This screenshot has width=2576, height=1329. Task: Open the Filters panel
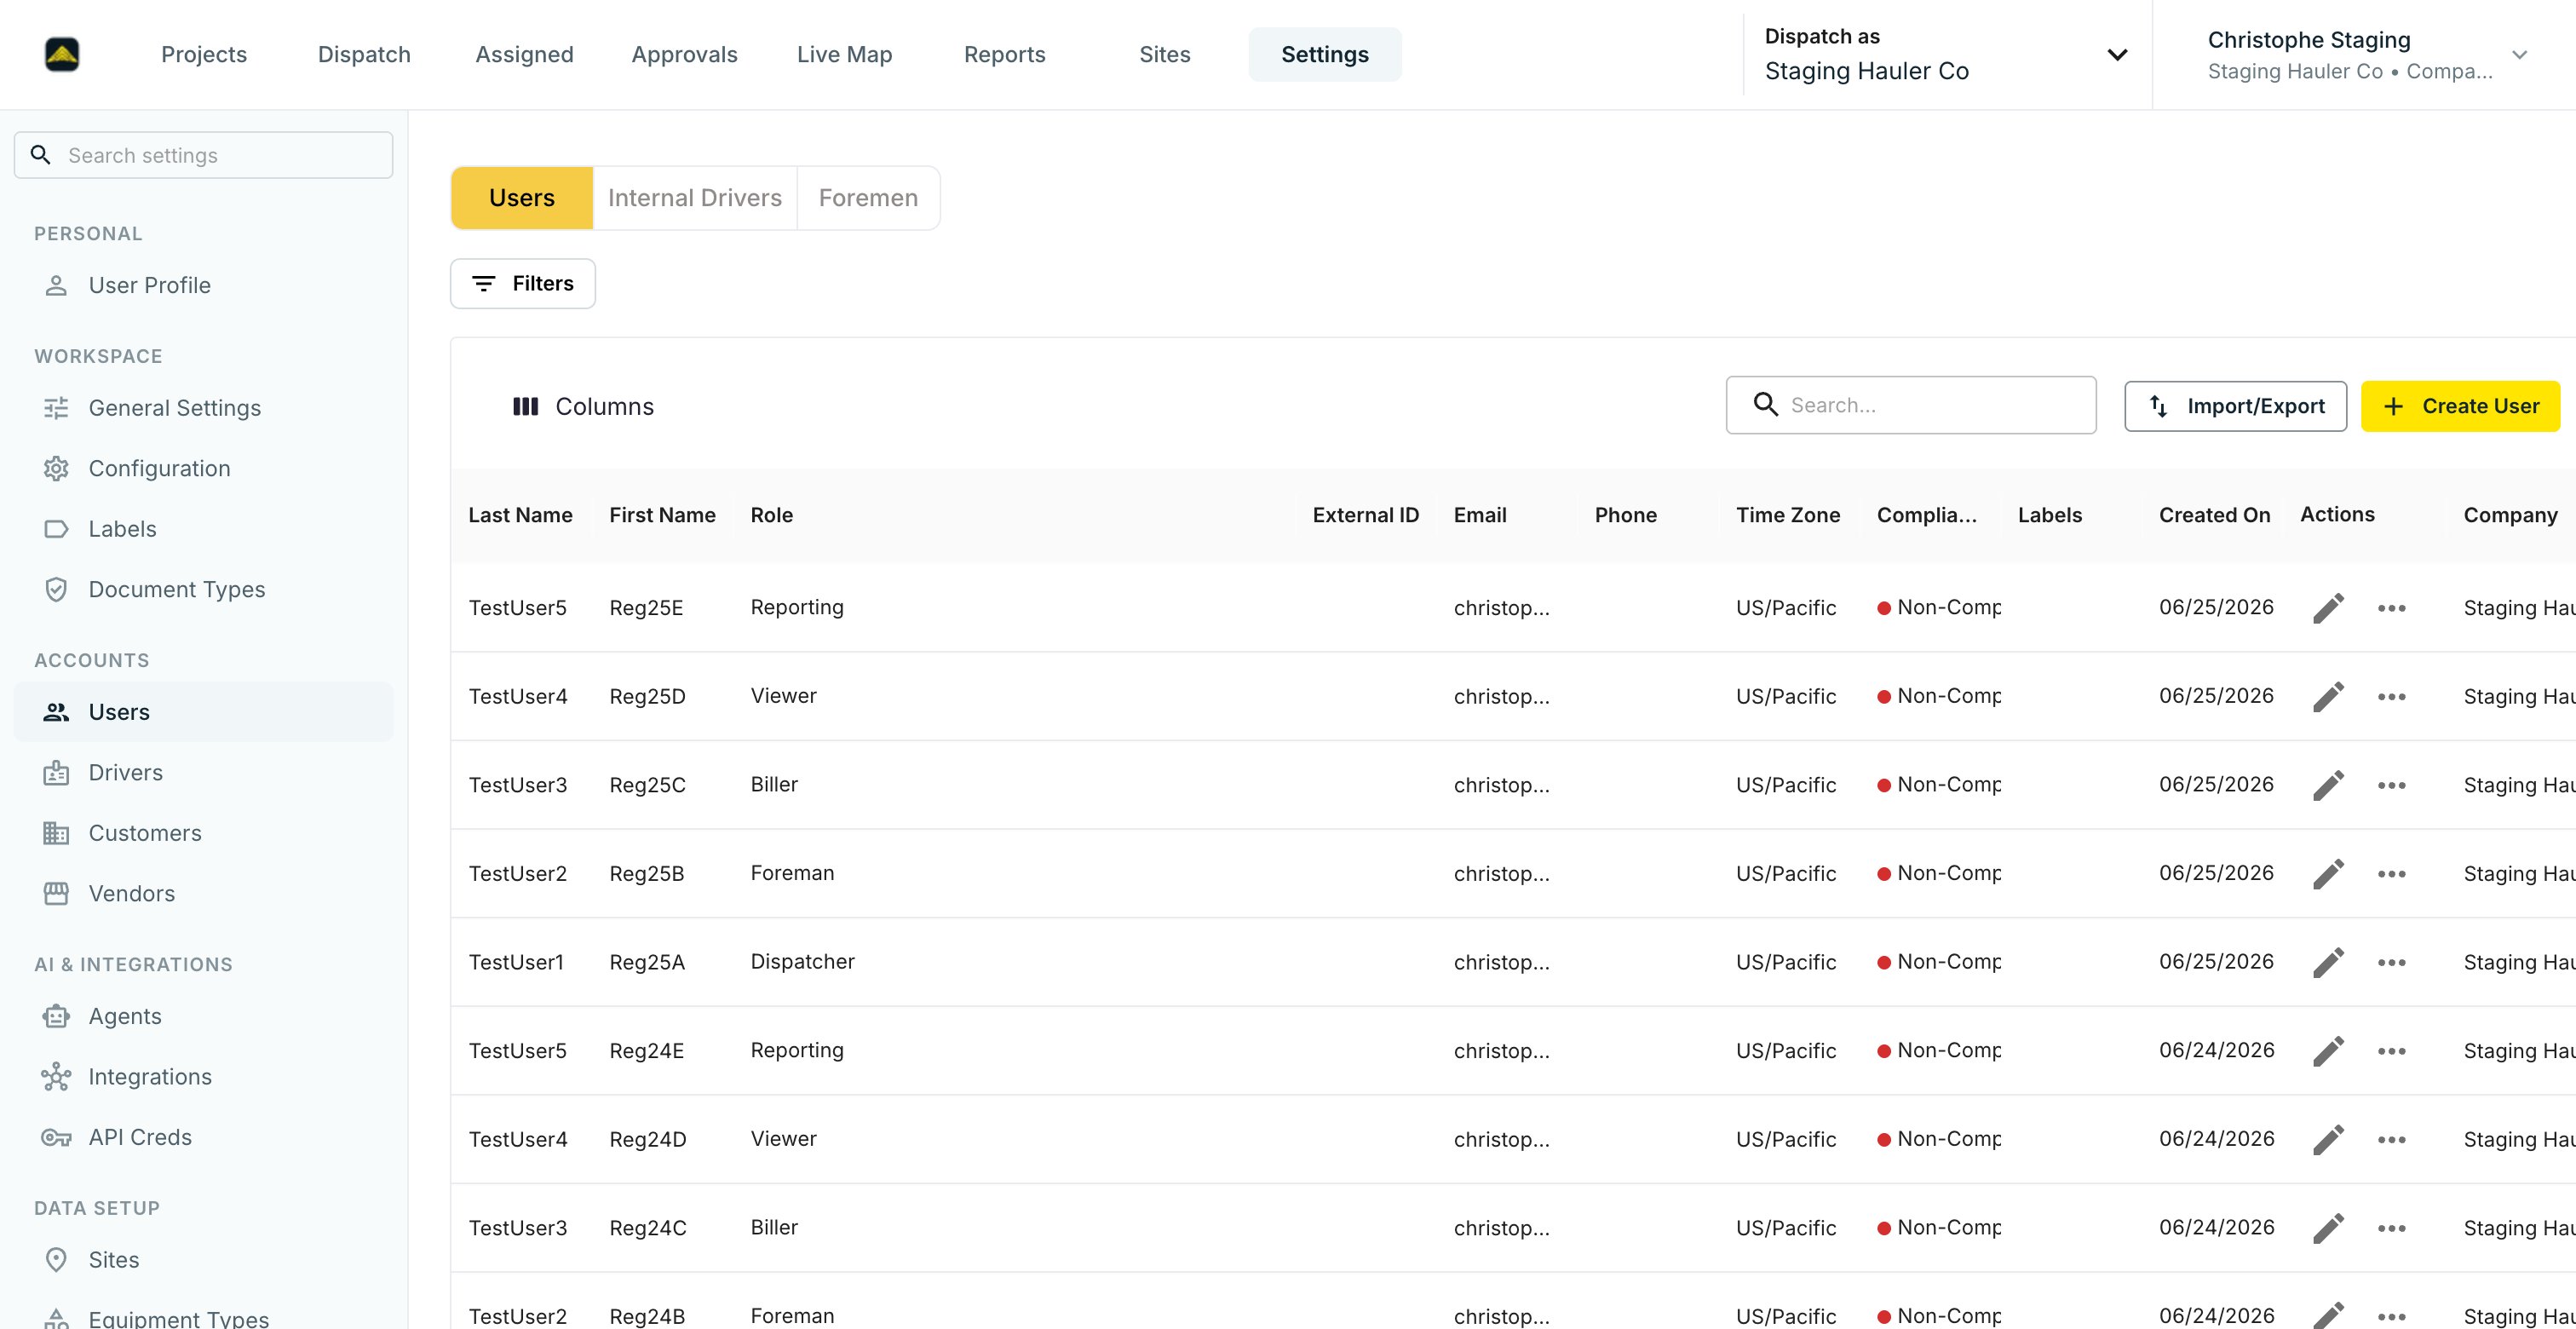522,284
